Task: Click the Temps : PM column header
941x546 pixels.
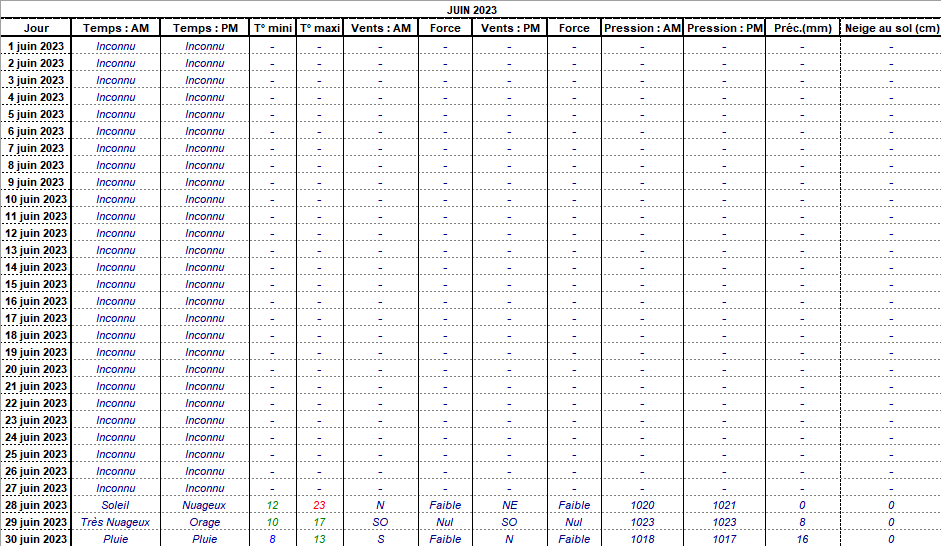Action: click(x=205, y=28)
